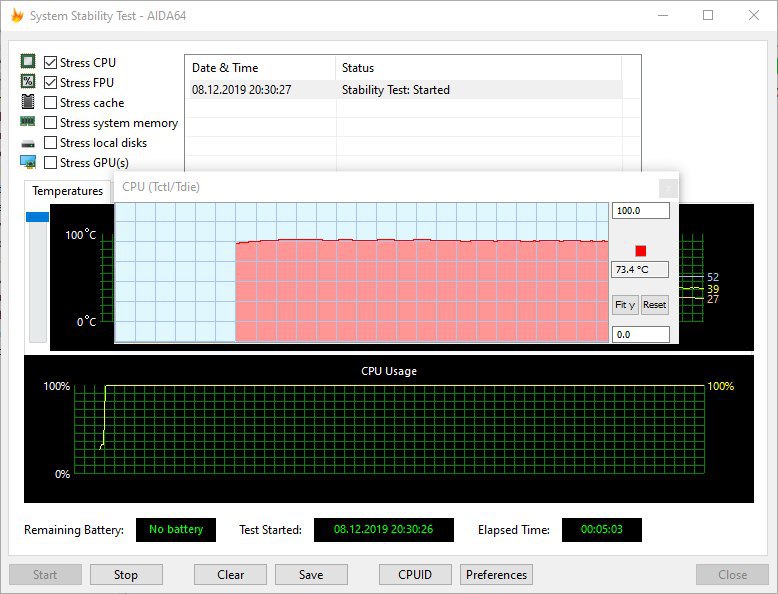The height and width of the screenshot is (594, 778).
Task: Click the RAM module icon next to Stress system memory
Action: [28, 121]
